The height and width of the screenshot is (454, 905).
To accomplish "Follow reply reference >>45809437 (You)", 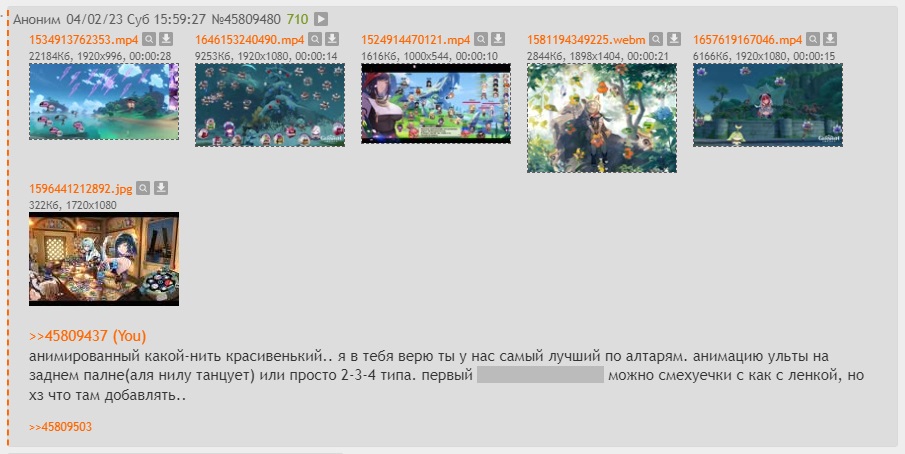I will (88, 336).
